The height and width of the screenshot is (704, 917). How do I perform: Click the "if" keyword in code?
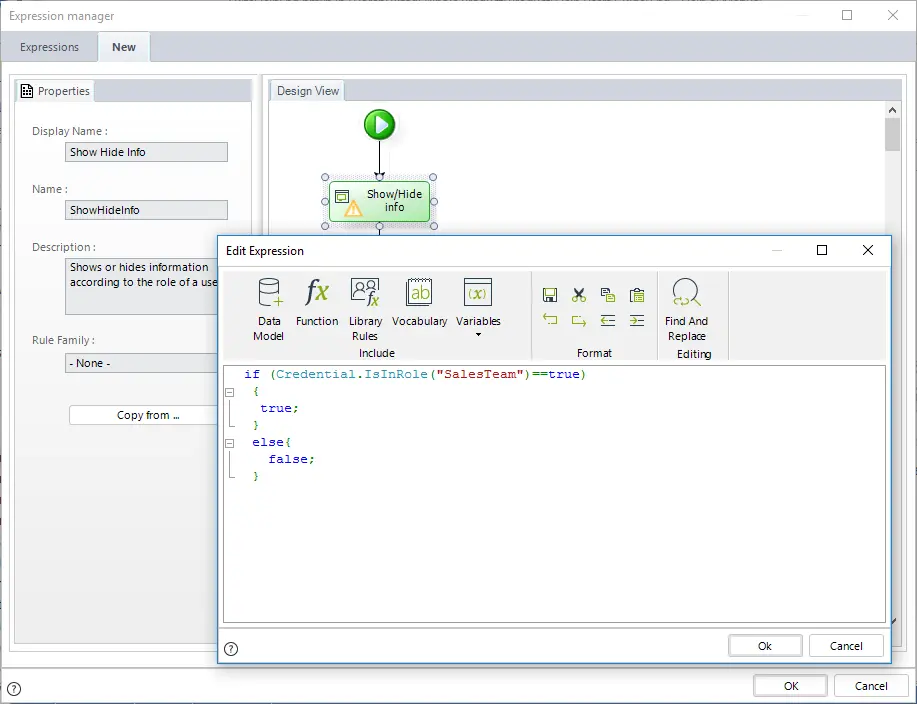click(252, 374)
